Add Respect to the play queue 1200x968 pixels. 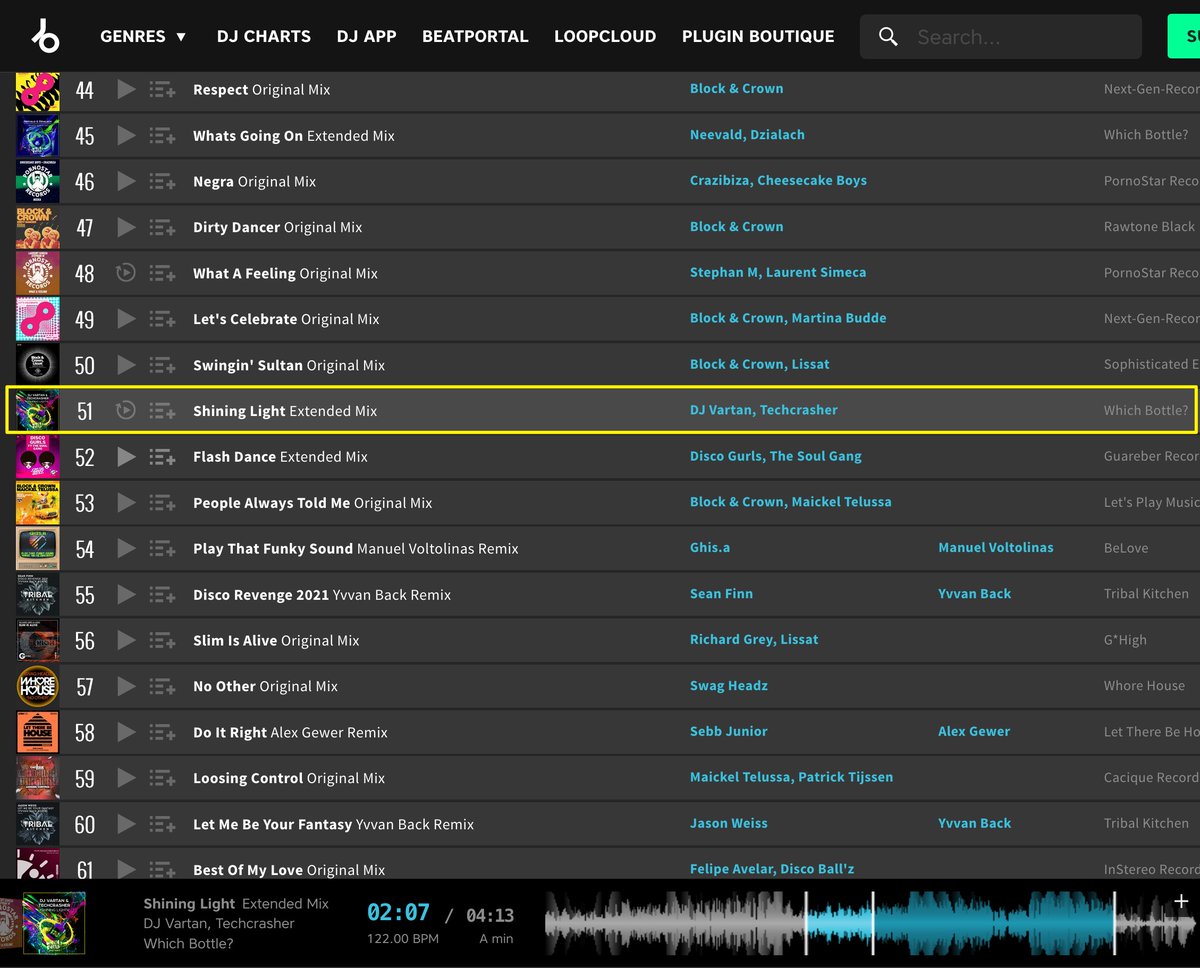point(162,90)
